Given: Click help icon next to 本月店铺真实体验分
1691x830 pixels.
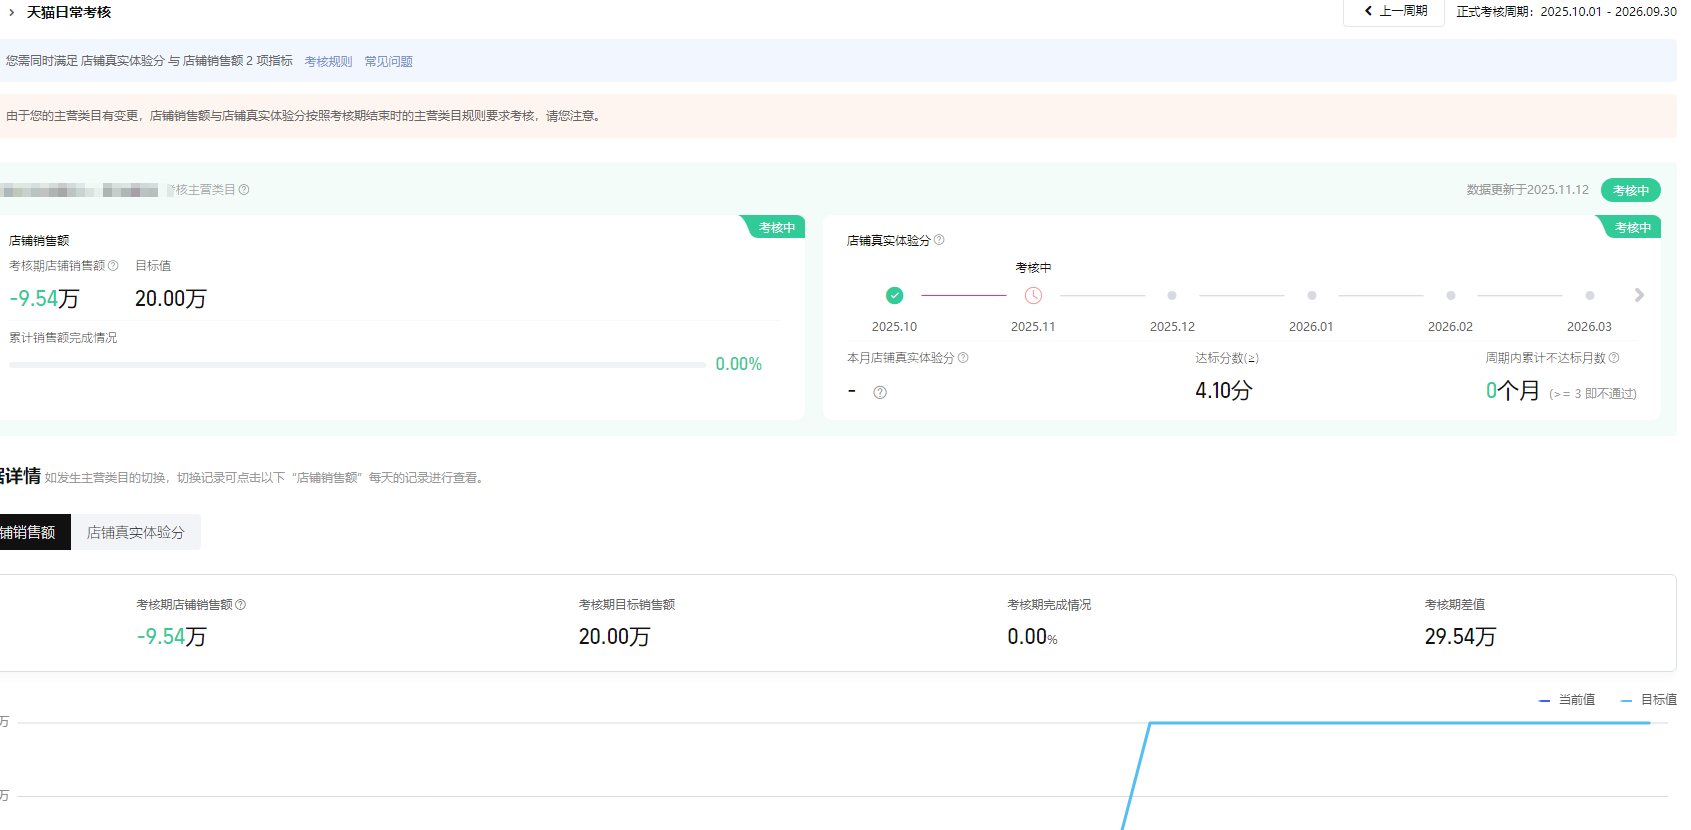Looking at the screenshot, I should tap(963, 358).
